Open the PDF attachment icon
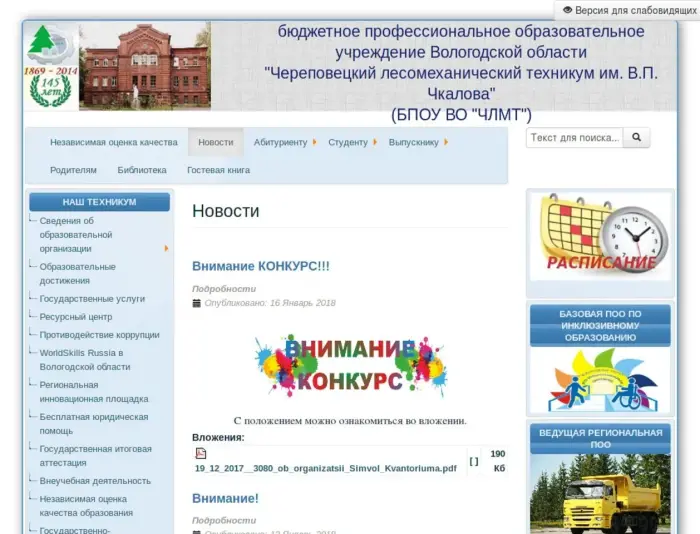 200,453
